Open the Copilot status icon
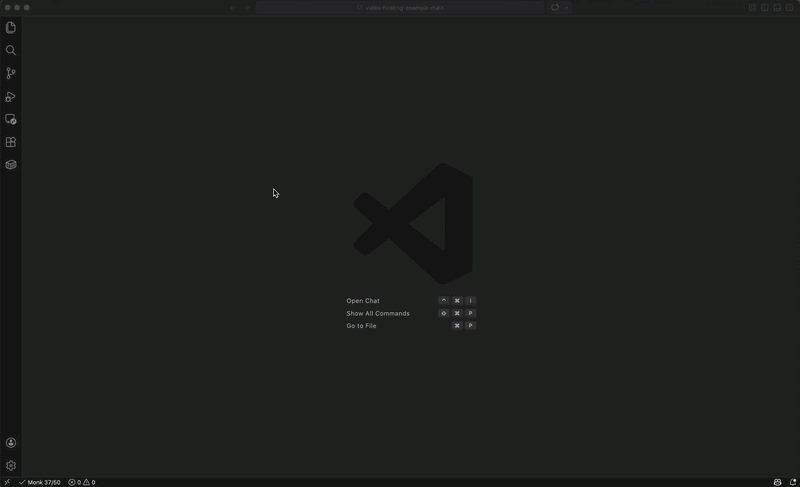800x487 pixels. click(777, 482)
